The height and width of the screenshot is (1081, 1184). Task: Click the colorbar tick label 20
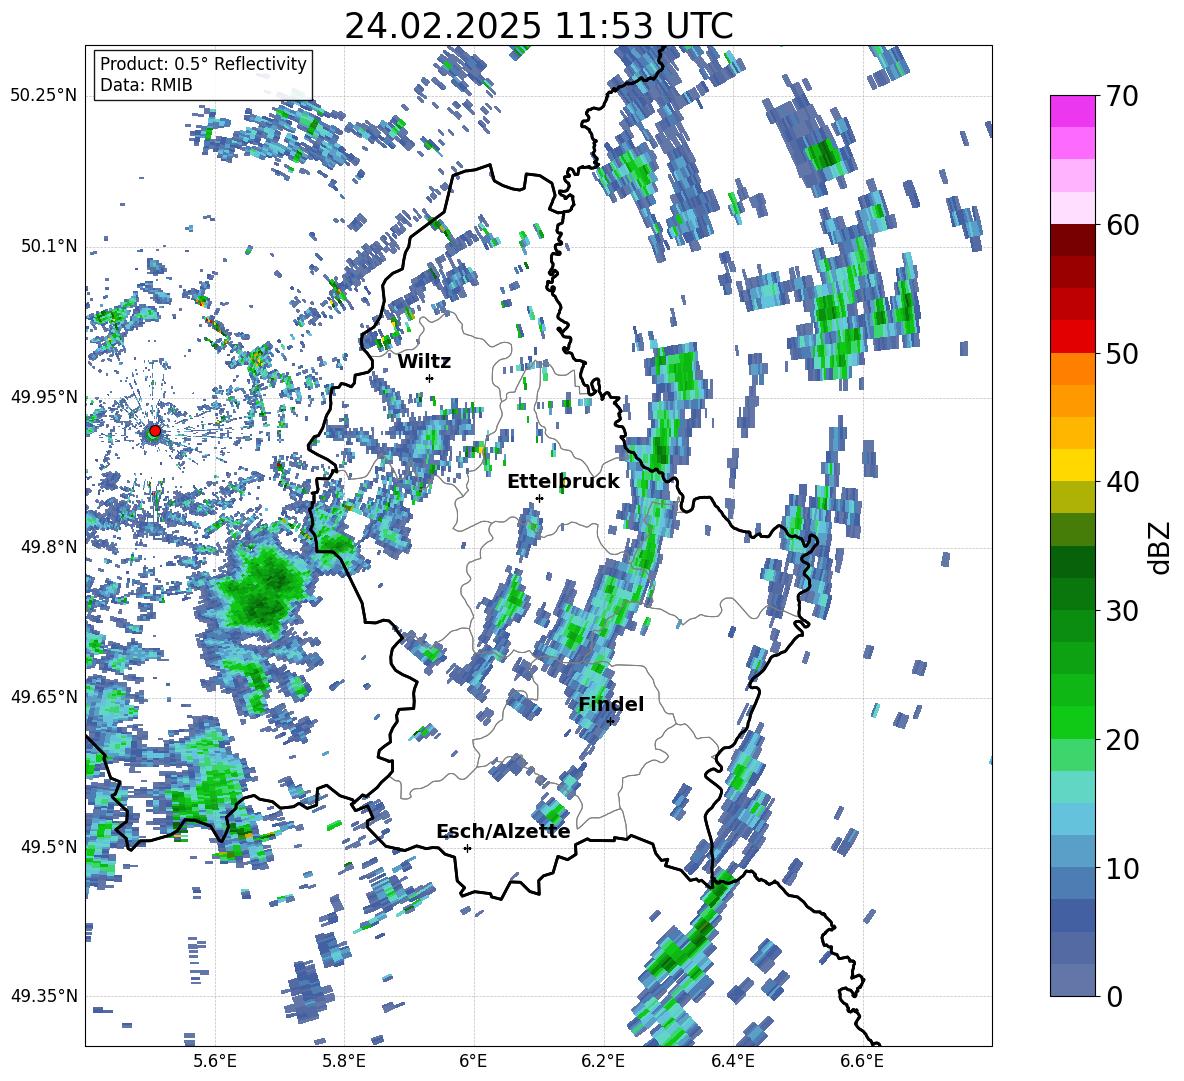click(1121, 740)
